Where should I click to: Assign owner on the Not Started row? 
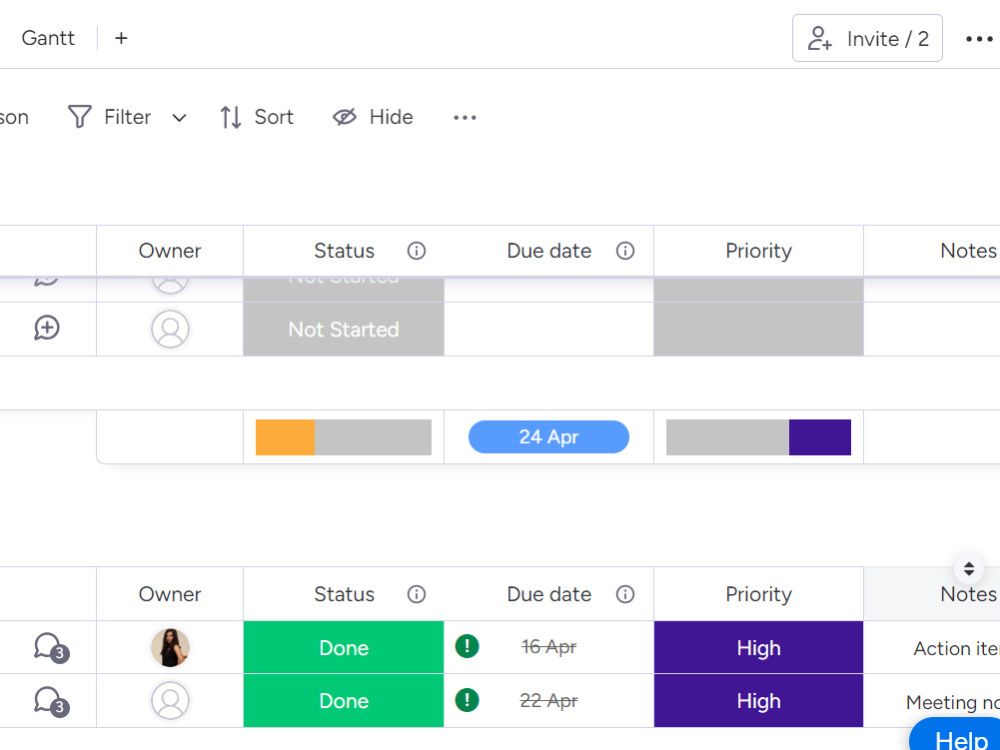click(x=170, y=329)
